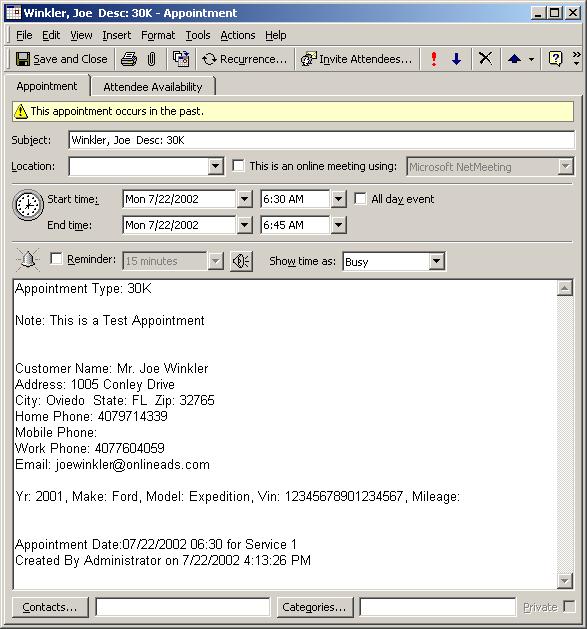Set High importance with red exclamation
Screen dimensions: 587x629
[x=434, y=59]
